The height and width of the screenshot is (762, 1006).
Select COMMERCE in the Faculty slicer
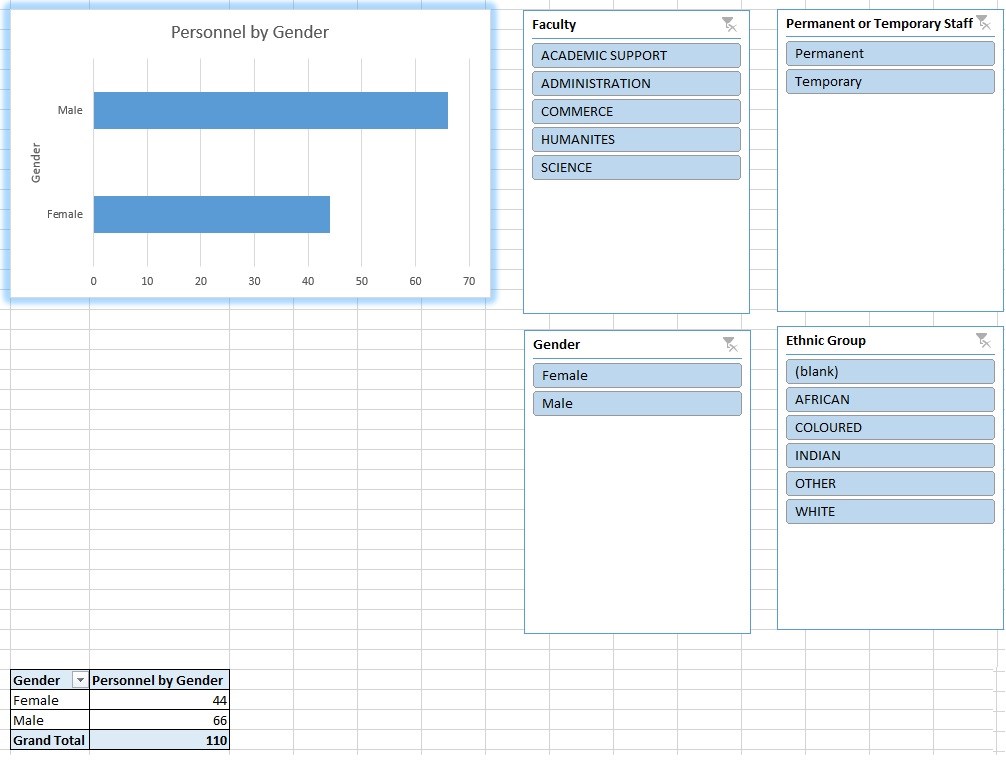[x=636, y=111]
